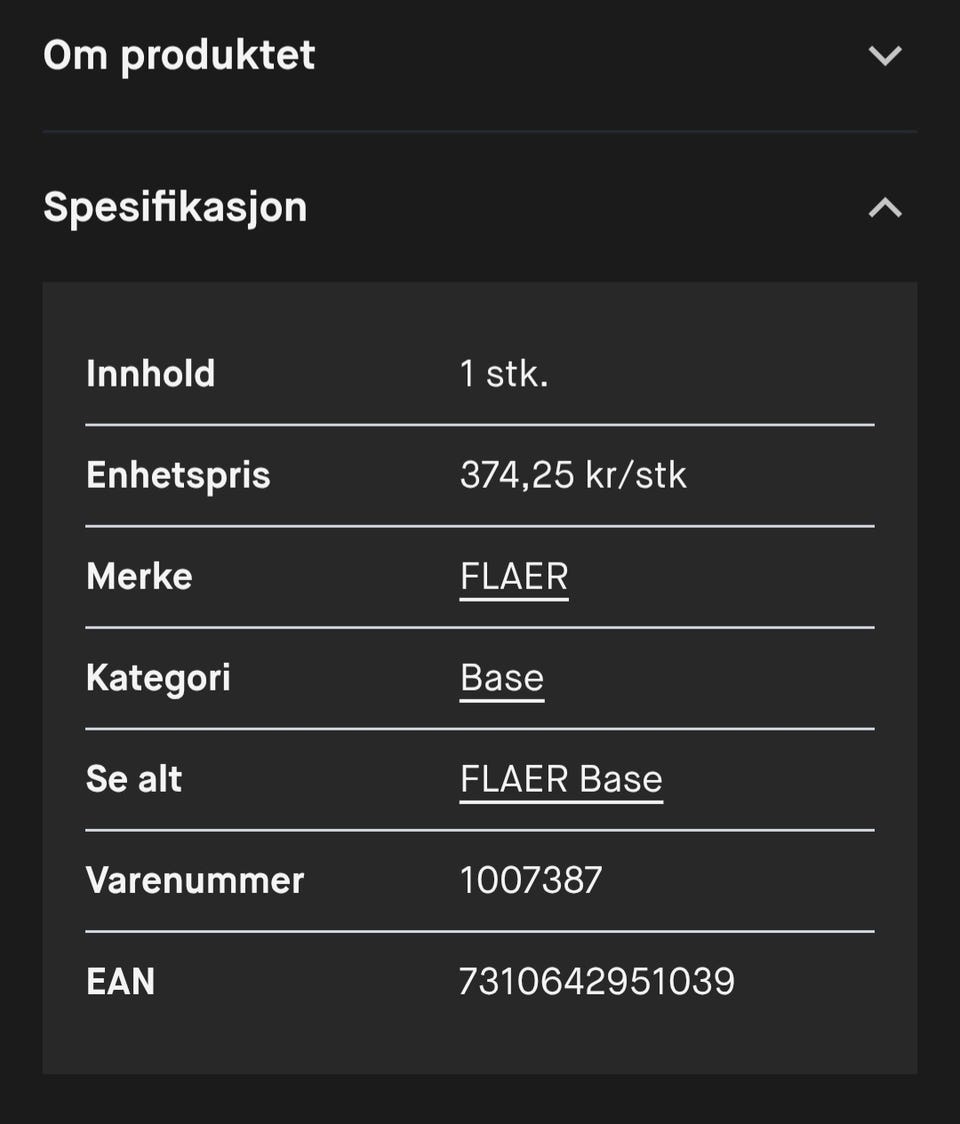Follow the FLAER Base link

(561, 779)
